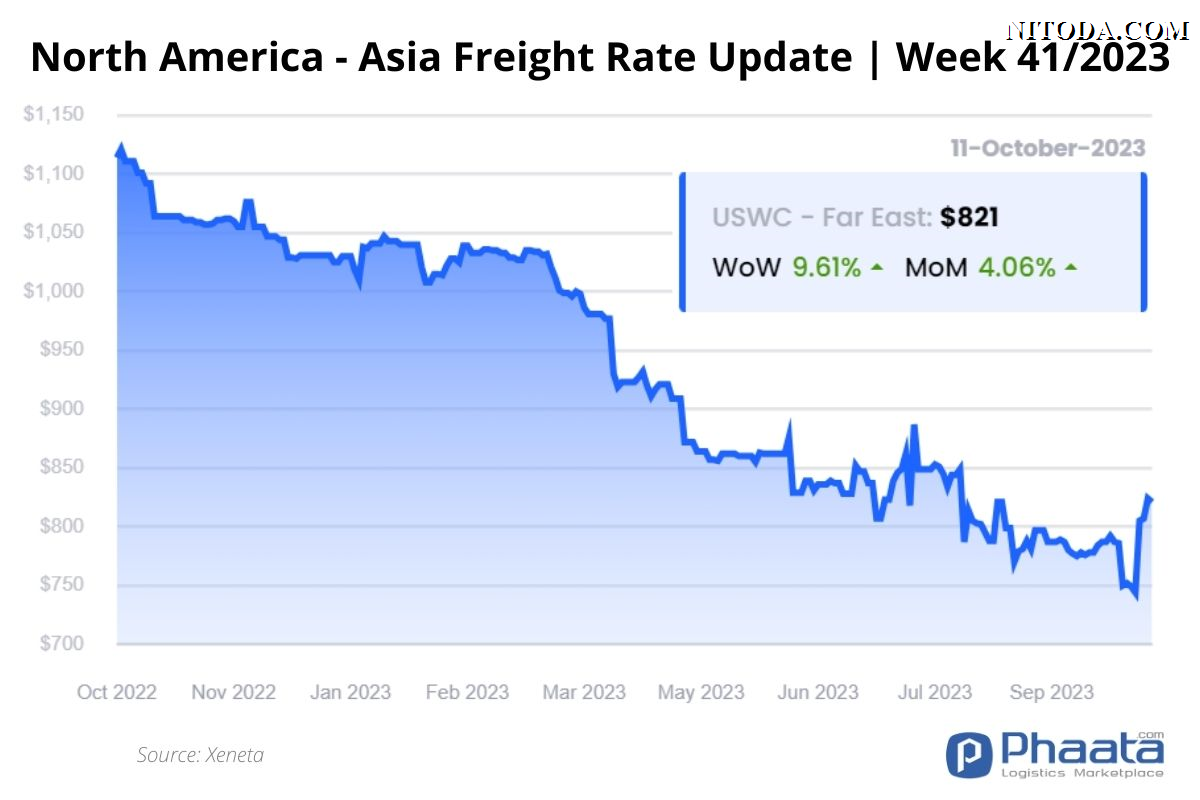
Task: Click the Oct 2022 axis label
Action: click(117, 692)
